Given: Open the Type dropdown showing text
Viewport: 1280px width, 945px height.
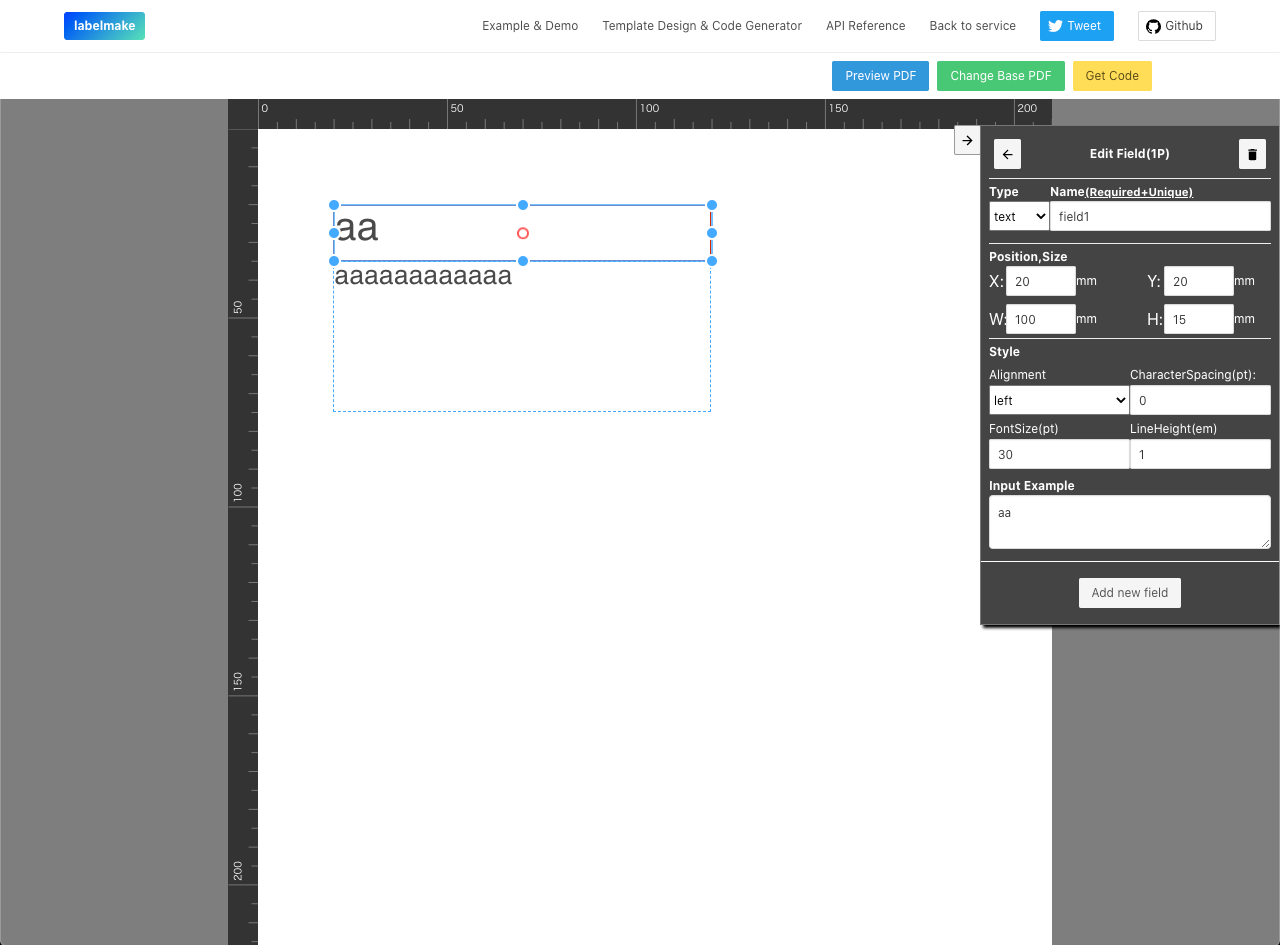Looking at the screenshot, I should [1018, 215].
